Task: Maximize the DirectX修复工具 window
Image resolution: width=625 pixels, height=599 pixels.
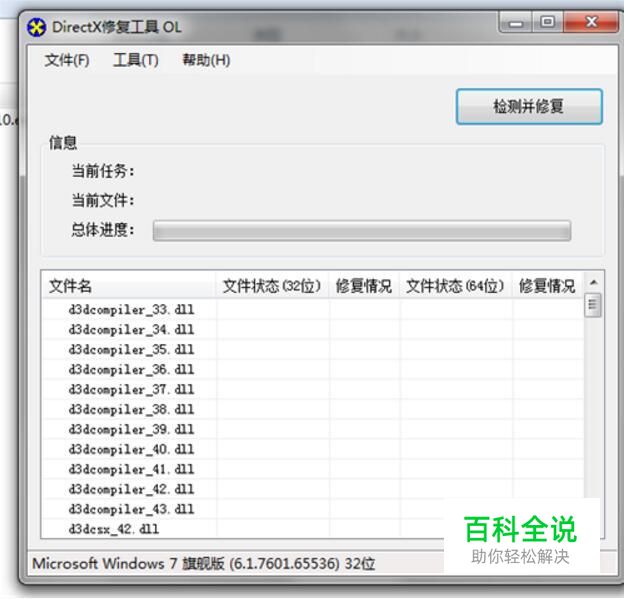Action: coord(548,22)
